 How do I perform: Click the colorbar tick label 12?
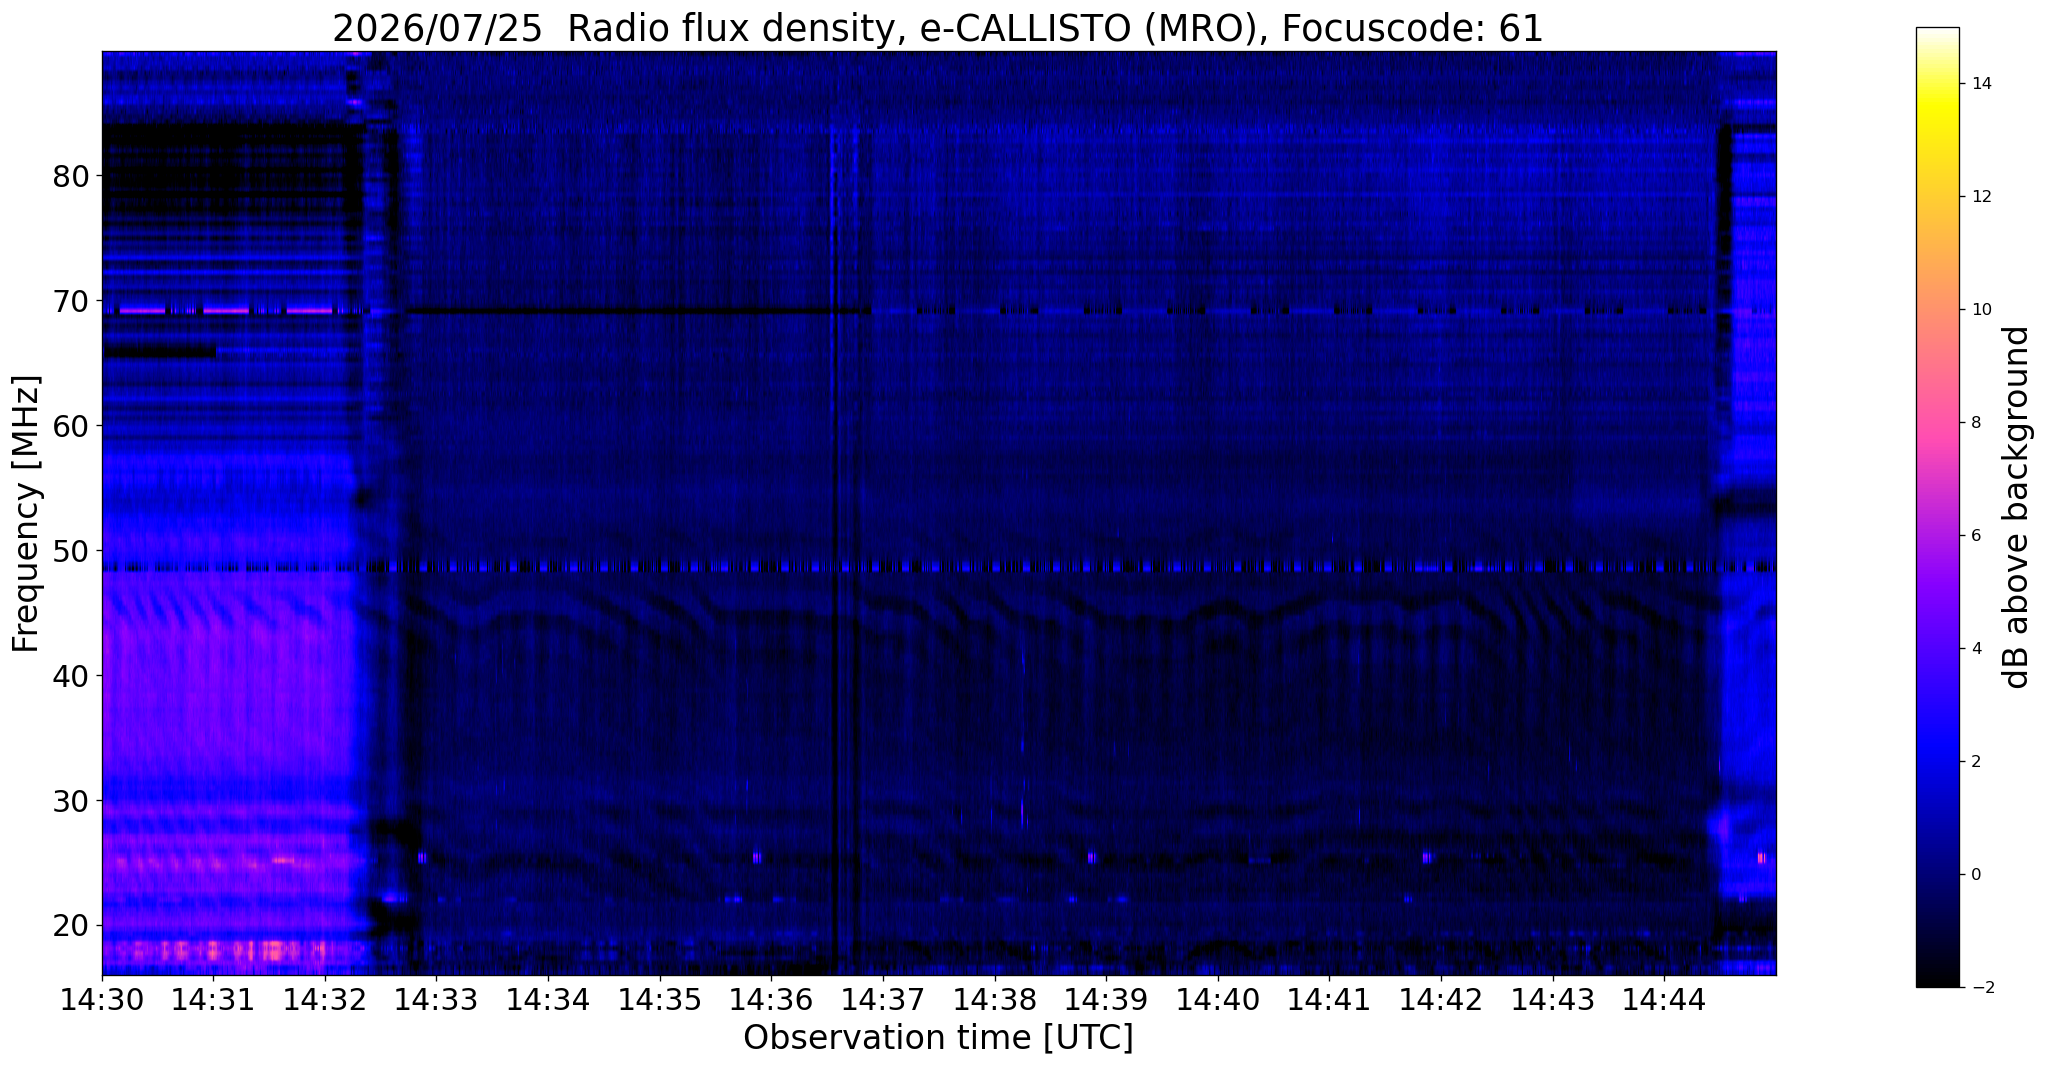(1980, 197)
